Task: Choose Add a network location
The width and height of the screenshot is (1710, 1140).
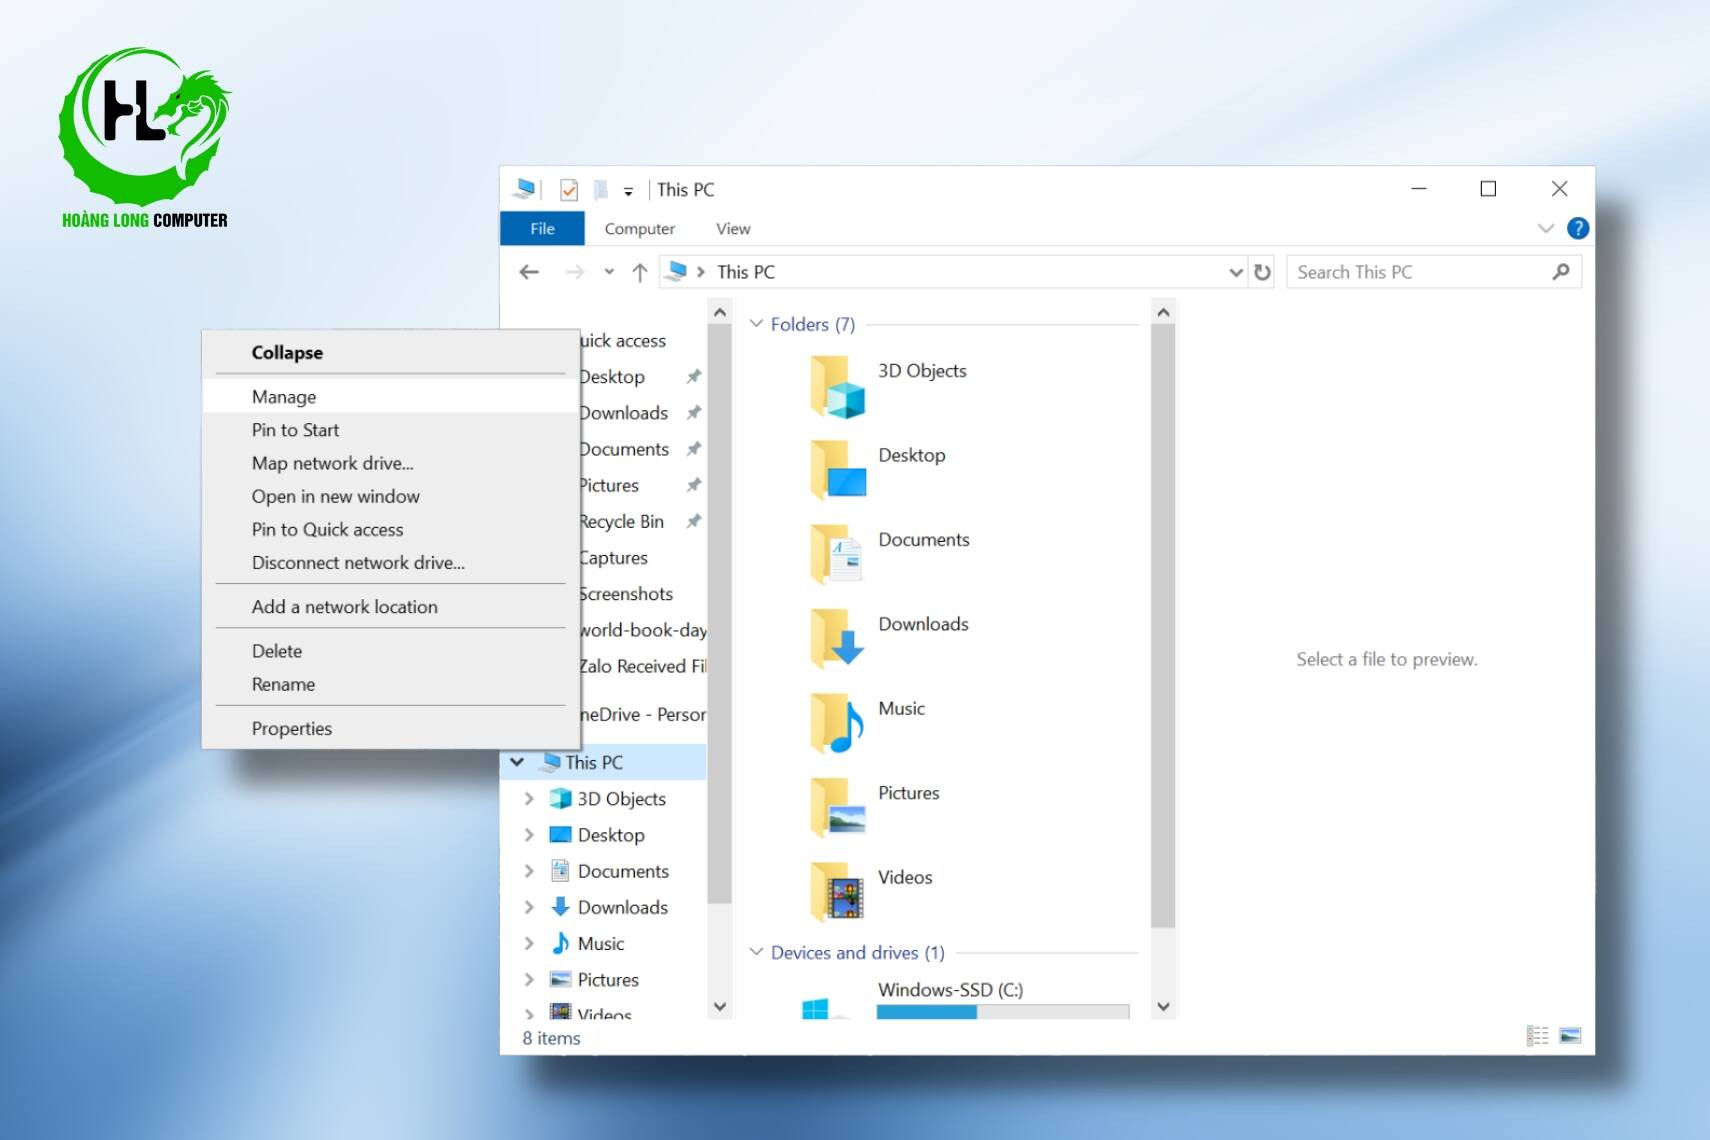Action: click(x=391, y=607)
